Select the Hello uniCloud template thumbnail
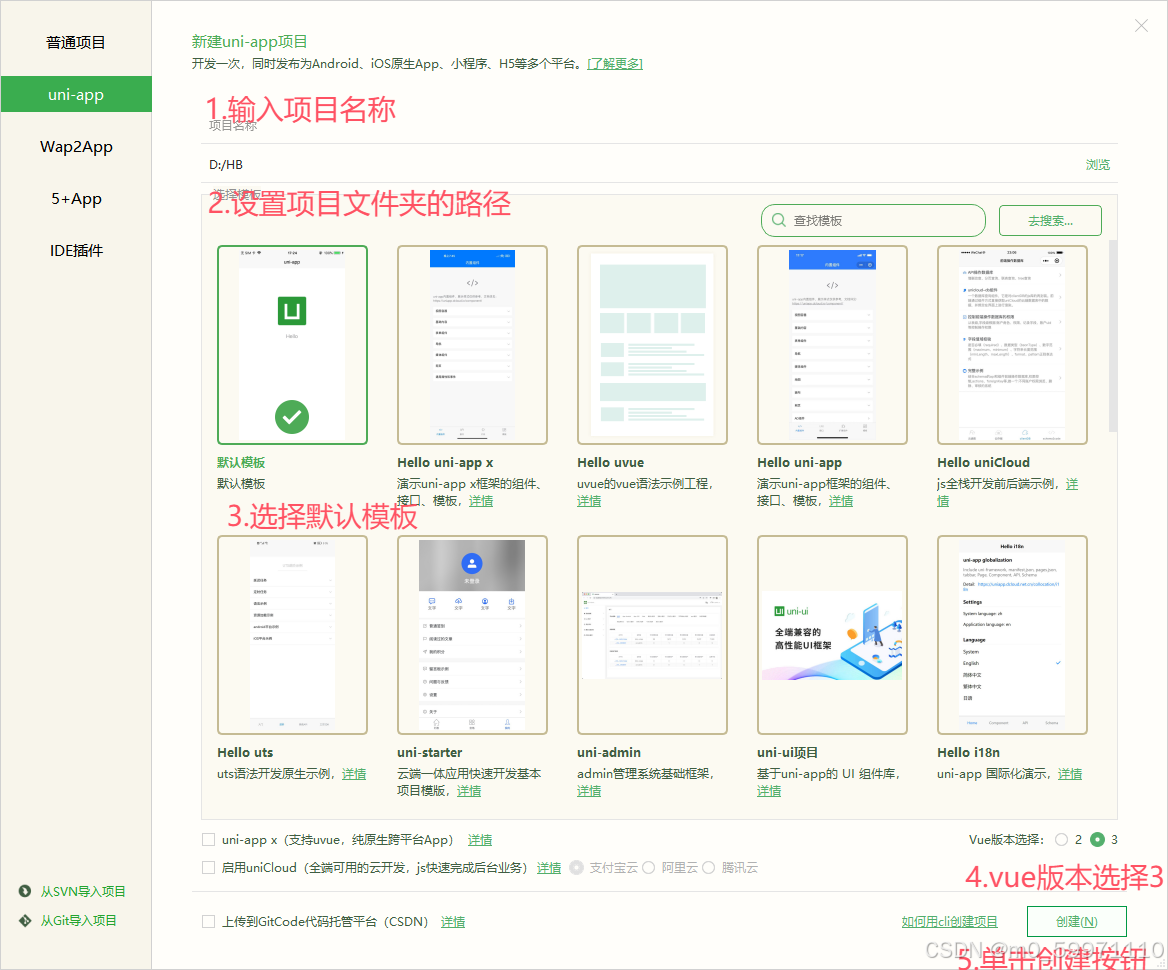Image resolution: width=1168 pixels, height=970 pixels. tap(1012, 345)
